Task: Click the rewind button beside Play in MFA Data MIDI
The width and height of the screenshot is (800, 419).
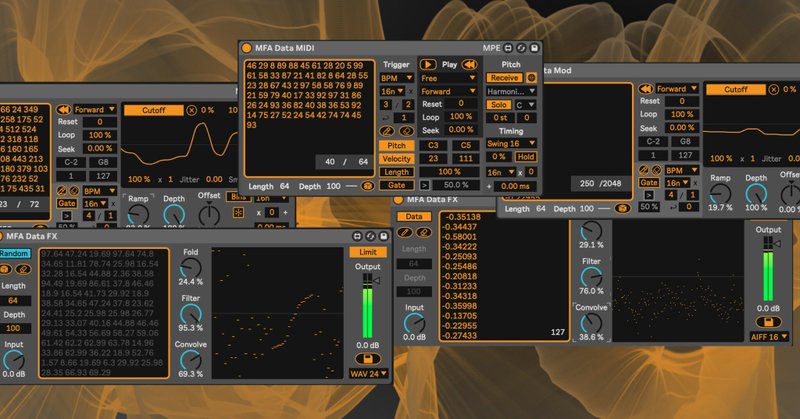Action: coord(469,64)
